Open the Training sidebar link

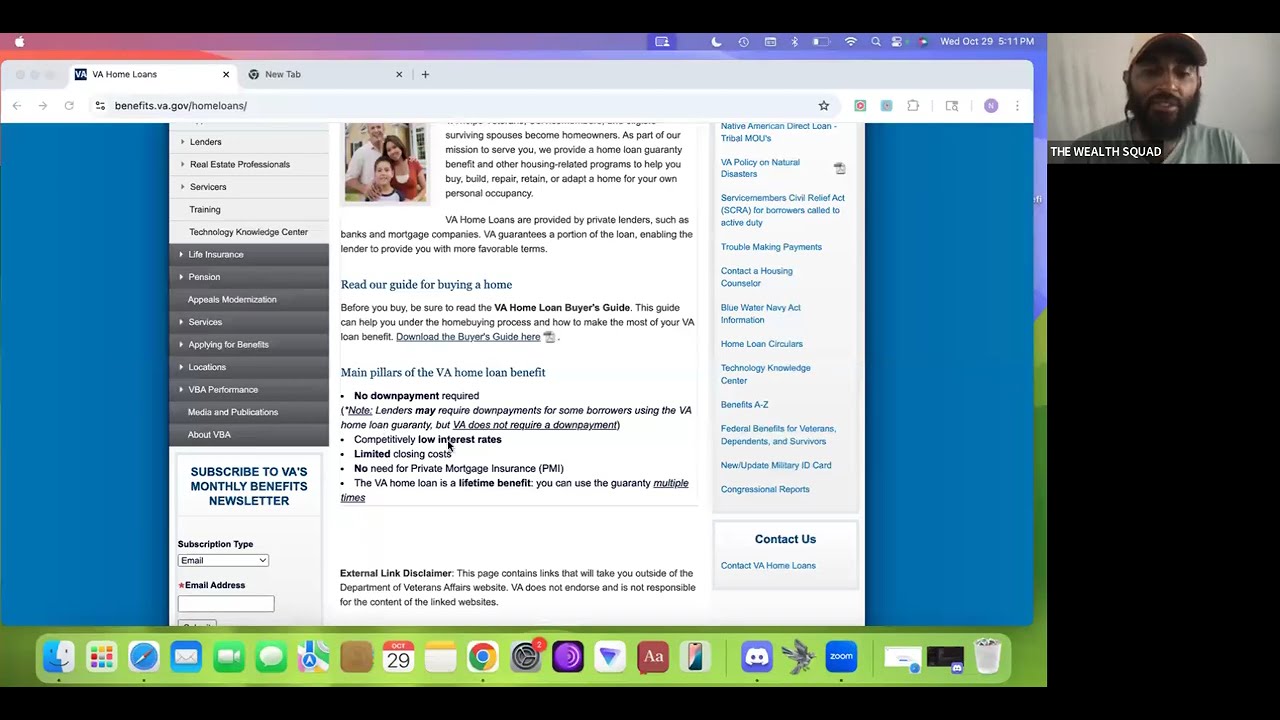coord(205,210)
